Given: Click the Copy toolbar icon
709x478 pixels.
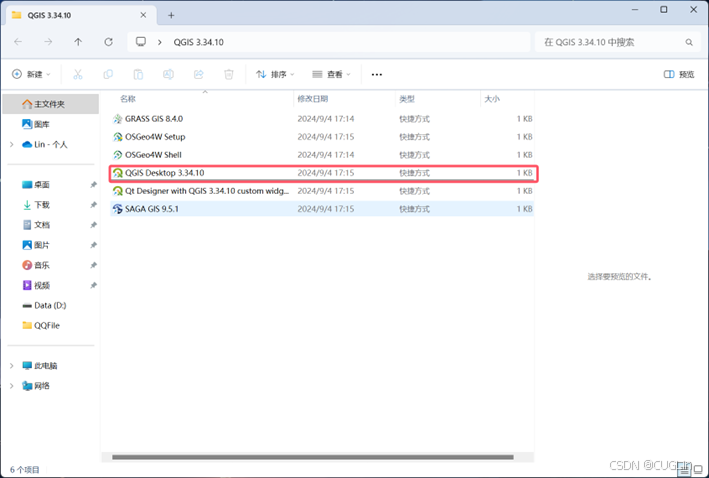Looking at the screenshot, I should pos(108,74).
